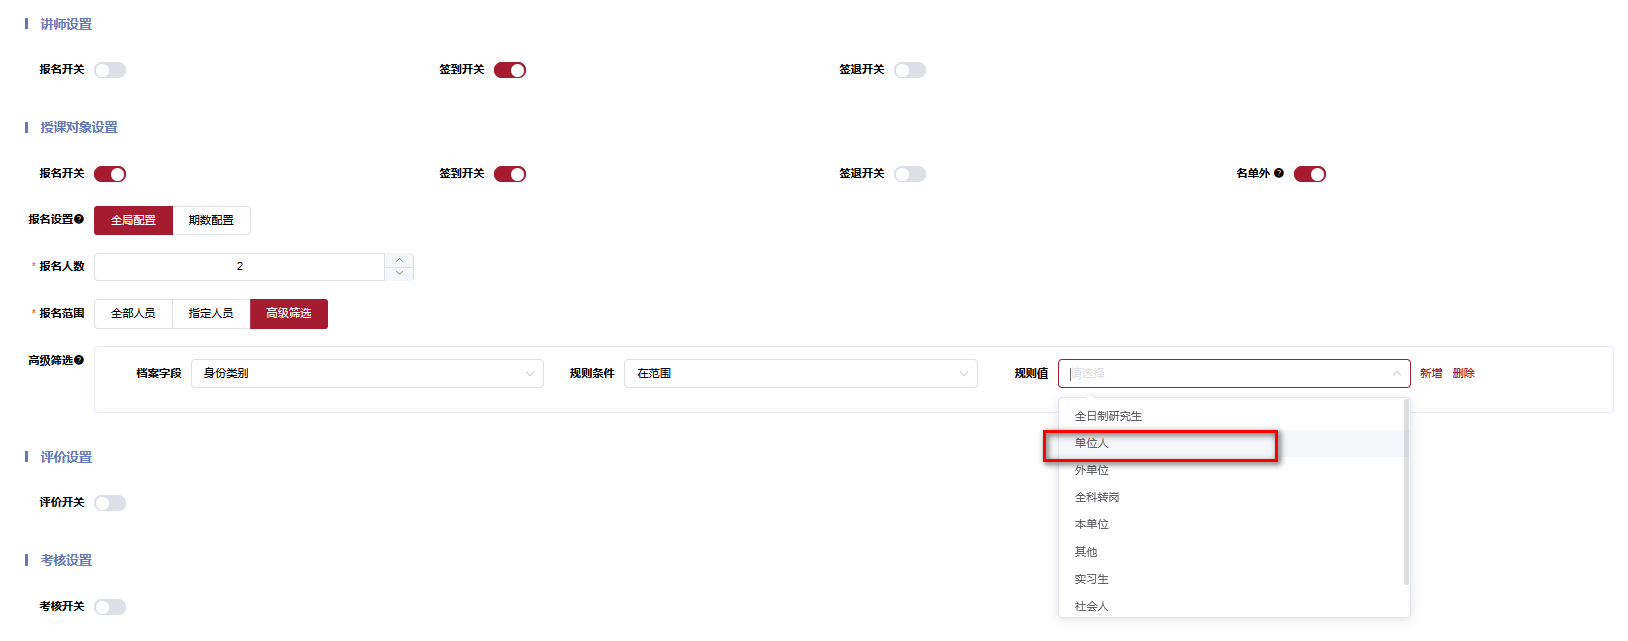The width and height of the screenshot is (1628, 641).
Task: Switch to 期数配置 tab
Action: click(x=211, y=220)
